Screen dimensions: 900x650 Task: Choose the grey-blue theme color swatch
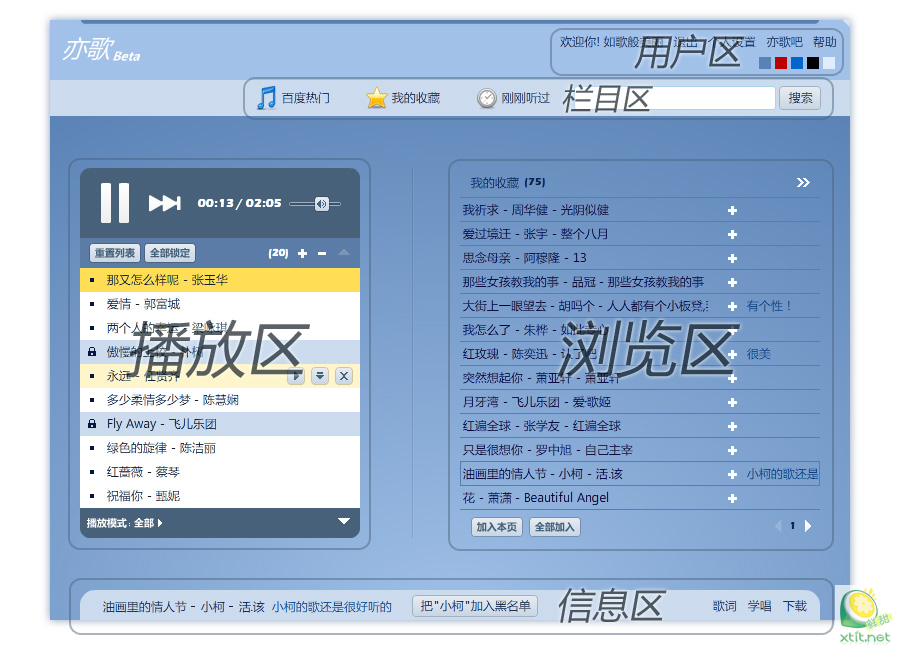point(765,63)
